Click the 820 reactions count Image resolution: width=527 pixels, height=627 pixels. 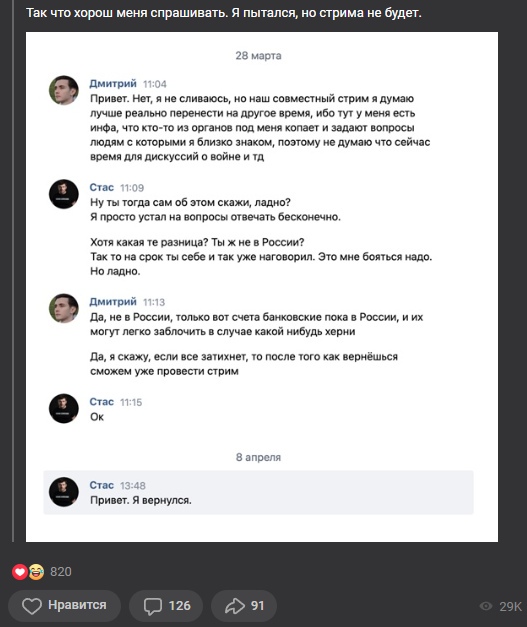(x=61, y=572)
